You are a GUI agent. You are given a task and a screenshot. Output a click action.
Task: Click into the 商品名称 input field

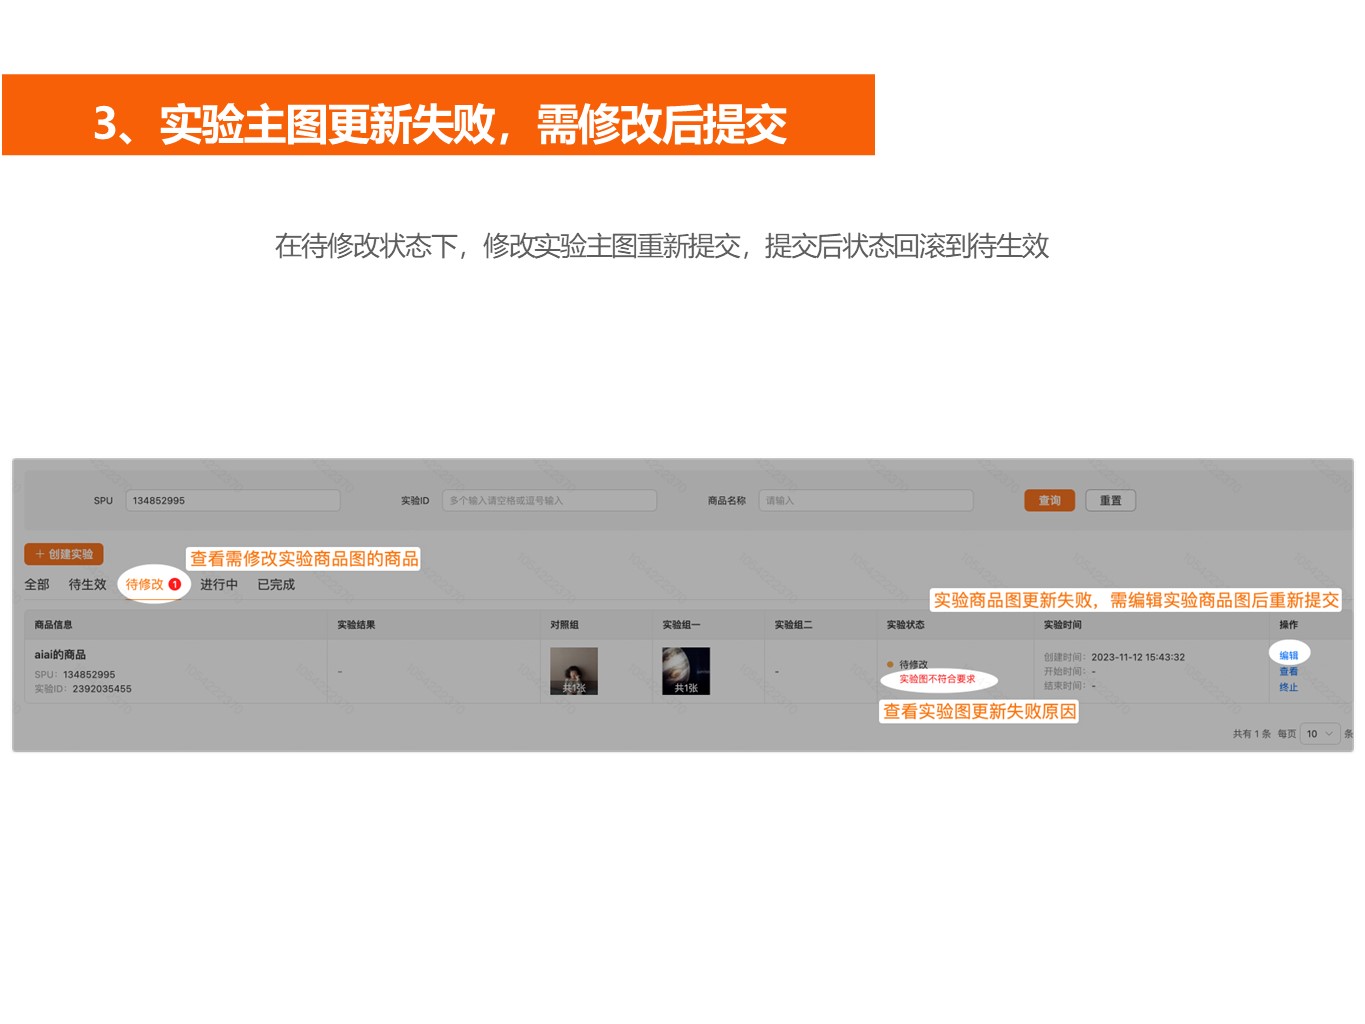click(x=865, y=501)
